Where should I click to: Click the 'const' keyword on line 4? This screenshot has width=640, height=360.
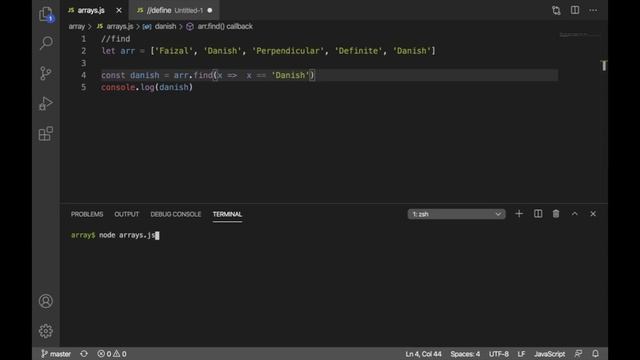click(113, 75)
